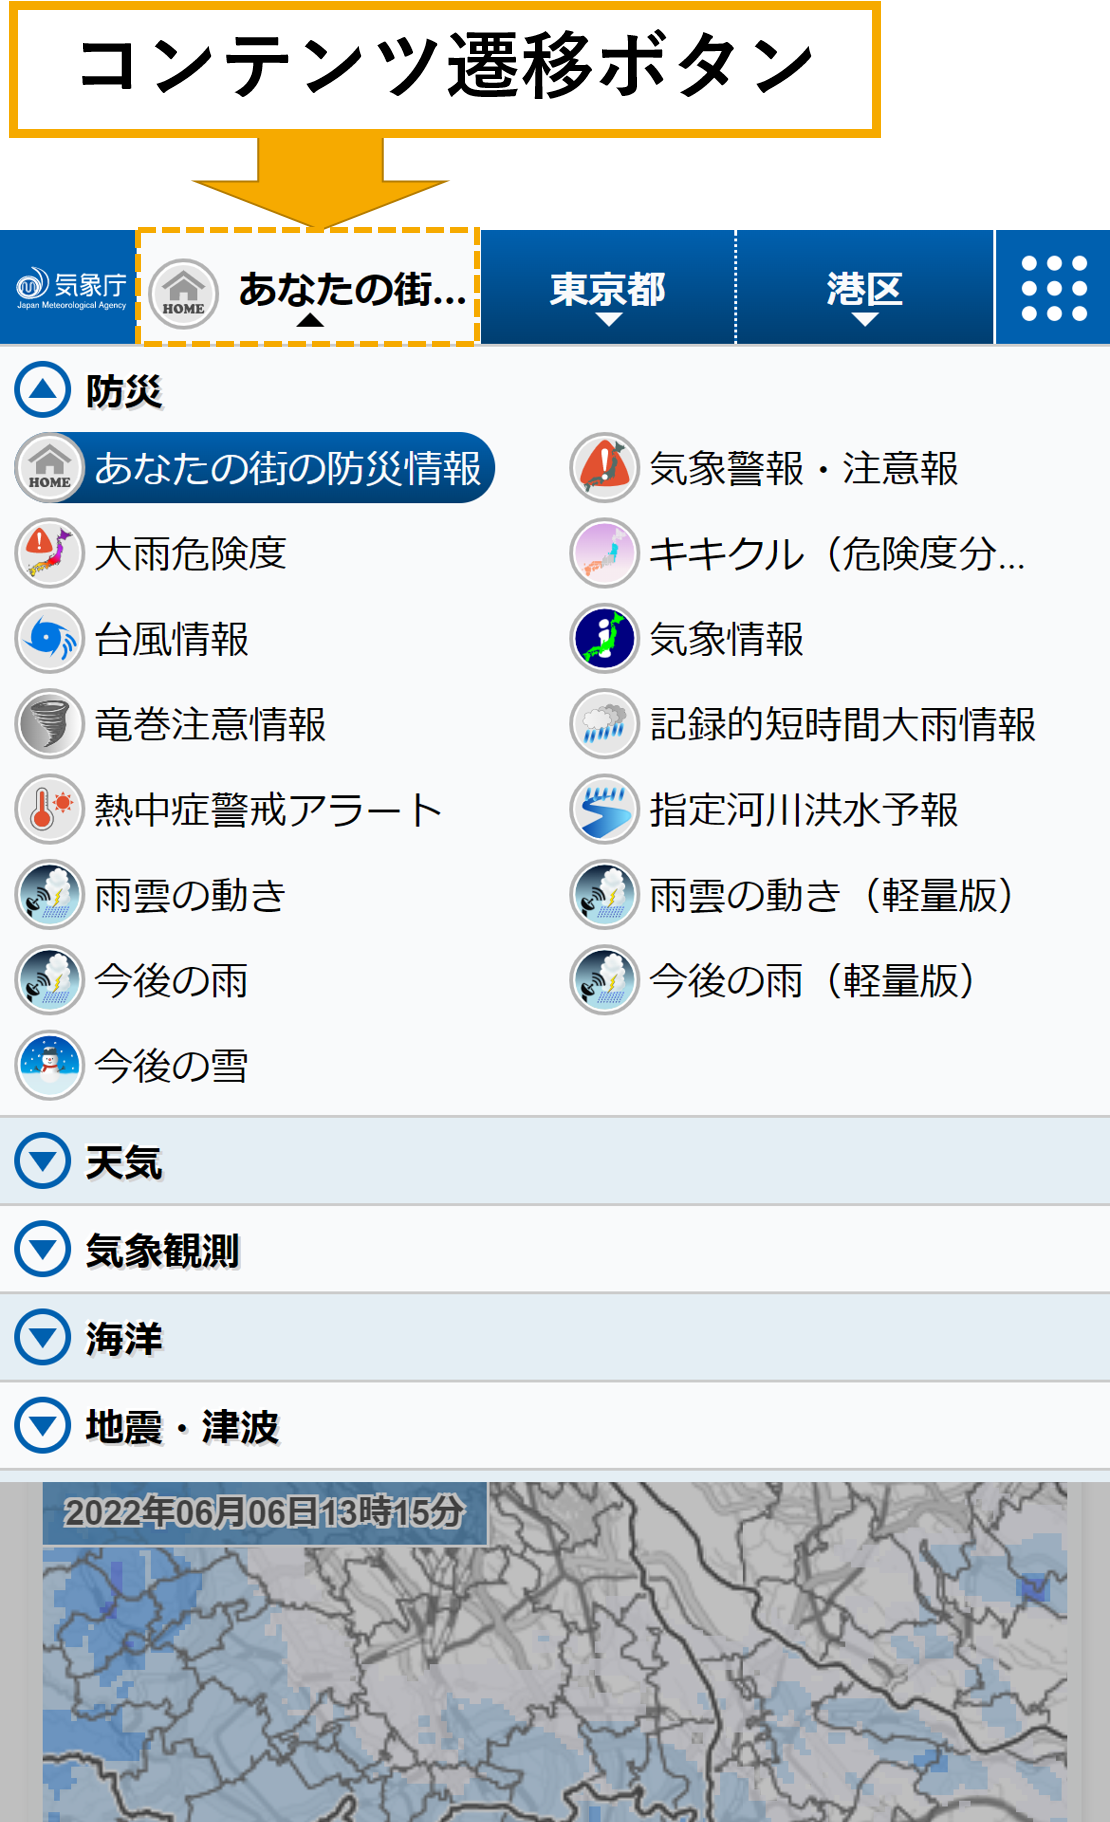Expand the 地震・津波 section

[43, 1425]
